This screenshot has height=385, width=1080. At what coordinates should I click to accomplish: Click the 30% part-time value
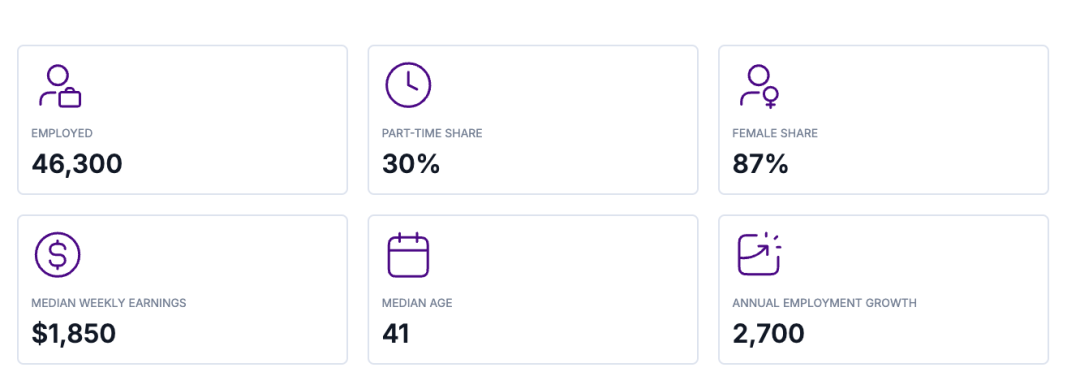(x=411, y=164)
